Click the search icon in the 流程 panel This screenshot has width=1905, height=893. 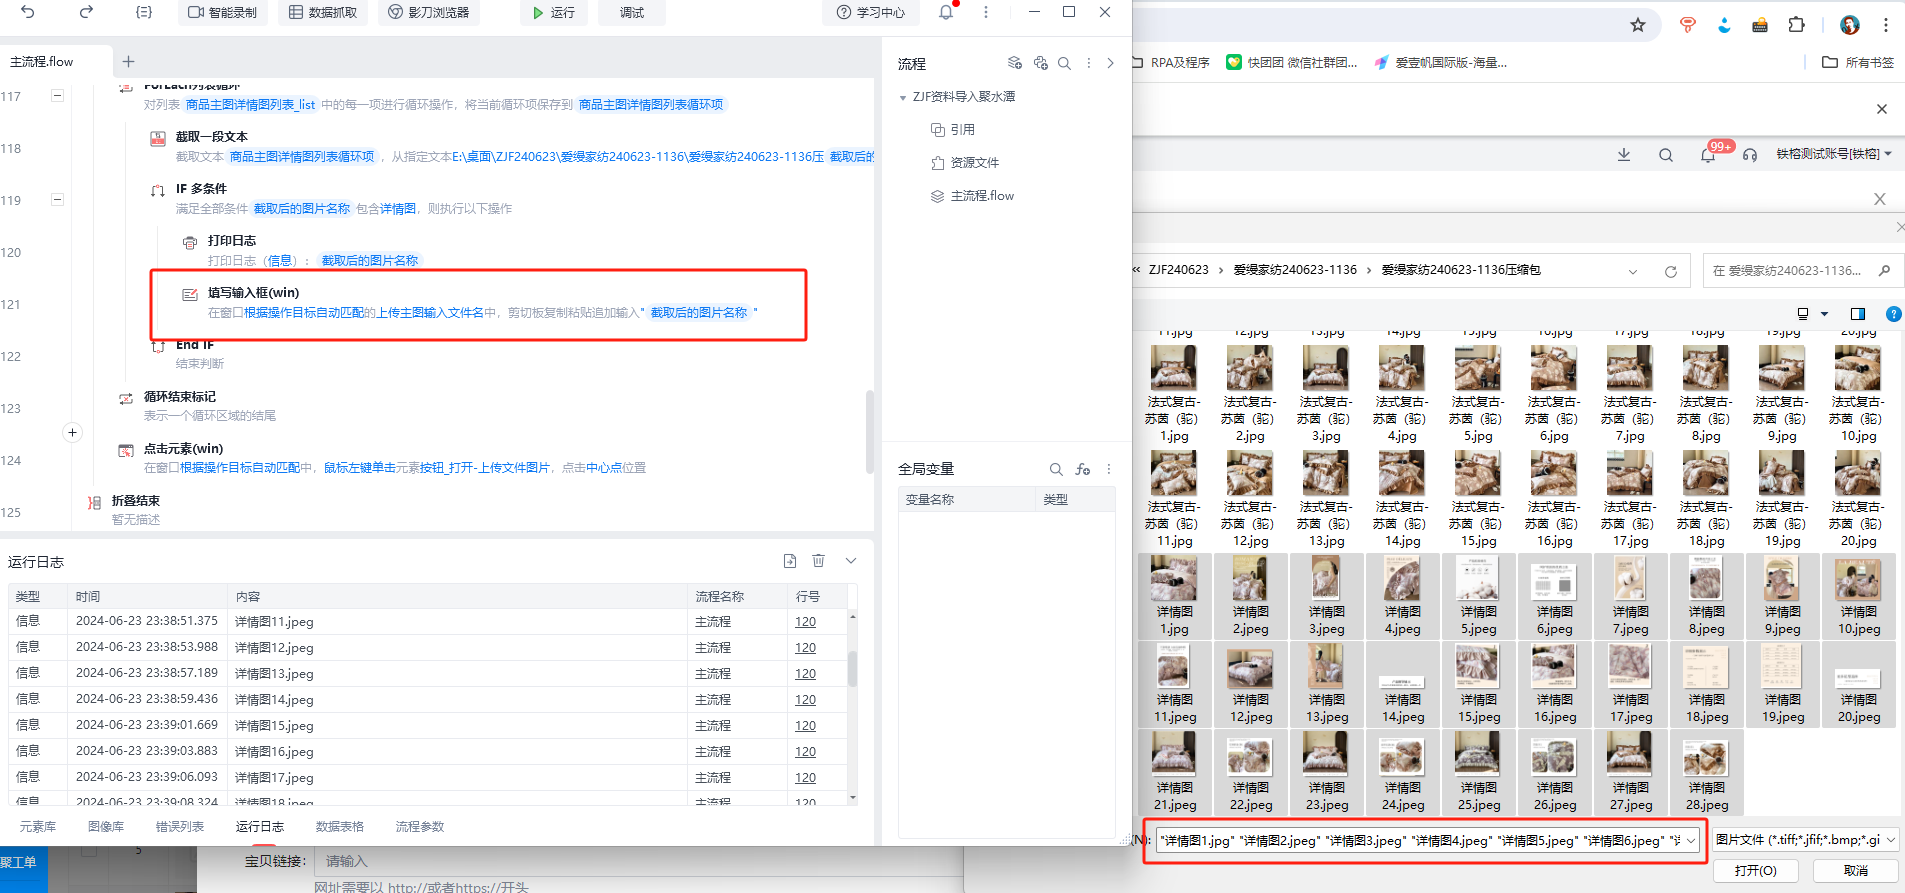(x=1065, y=63)
